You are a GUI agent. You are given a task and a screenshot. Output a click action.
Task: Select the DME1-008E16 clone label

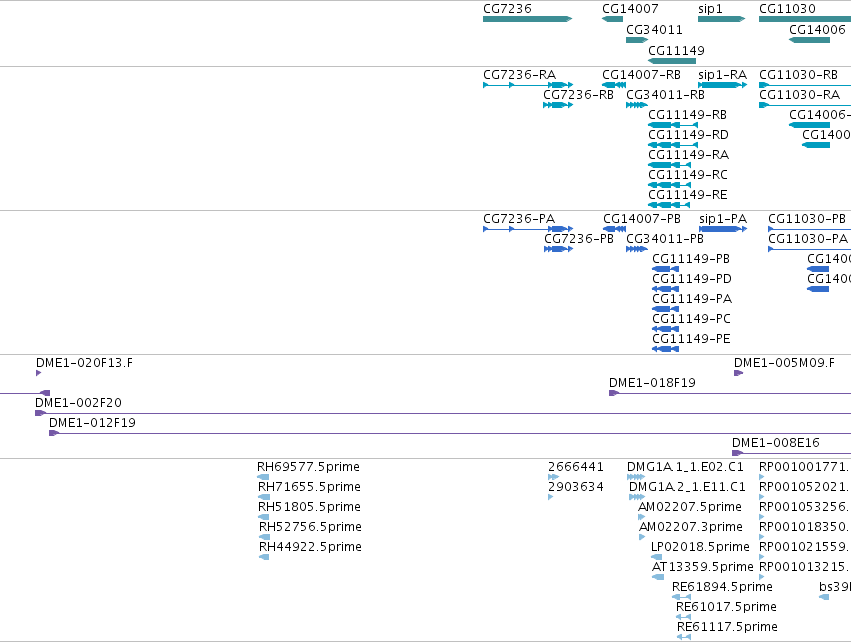pos(776,443)
